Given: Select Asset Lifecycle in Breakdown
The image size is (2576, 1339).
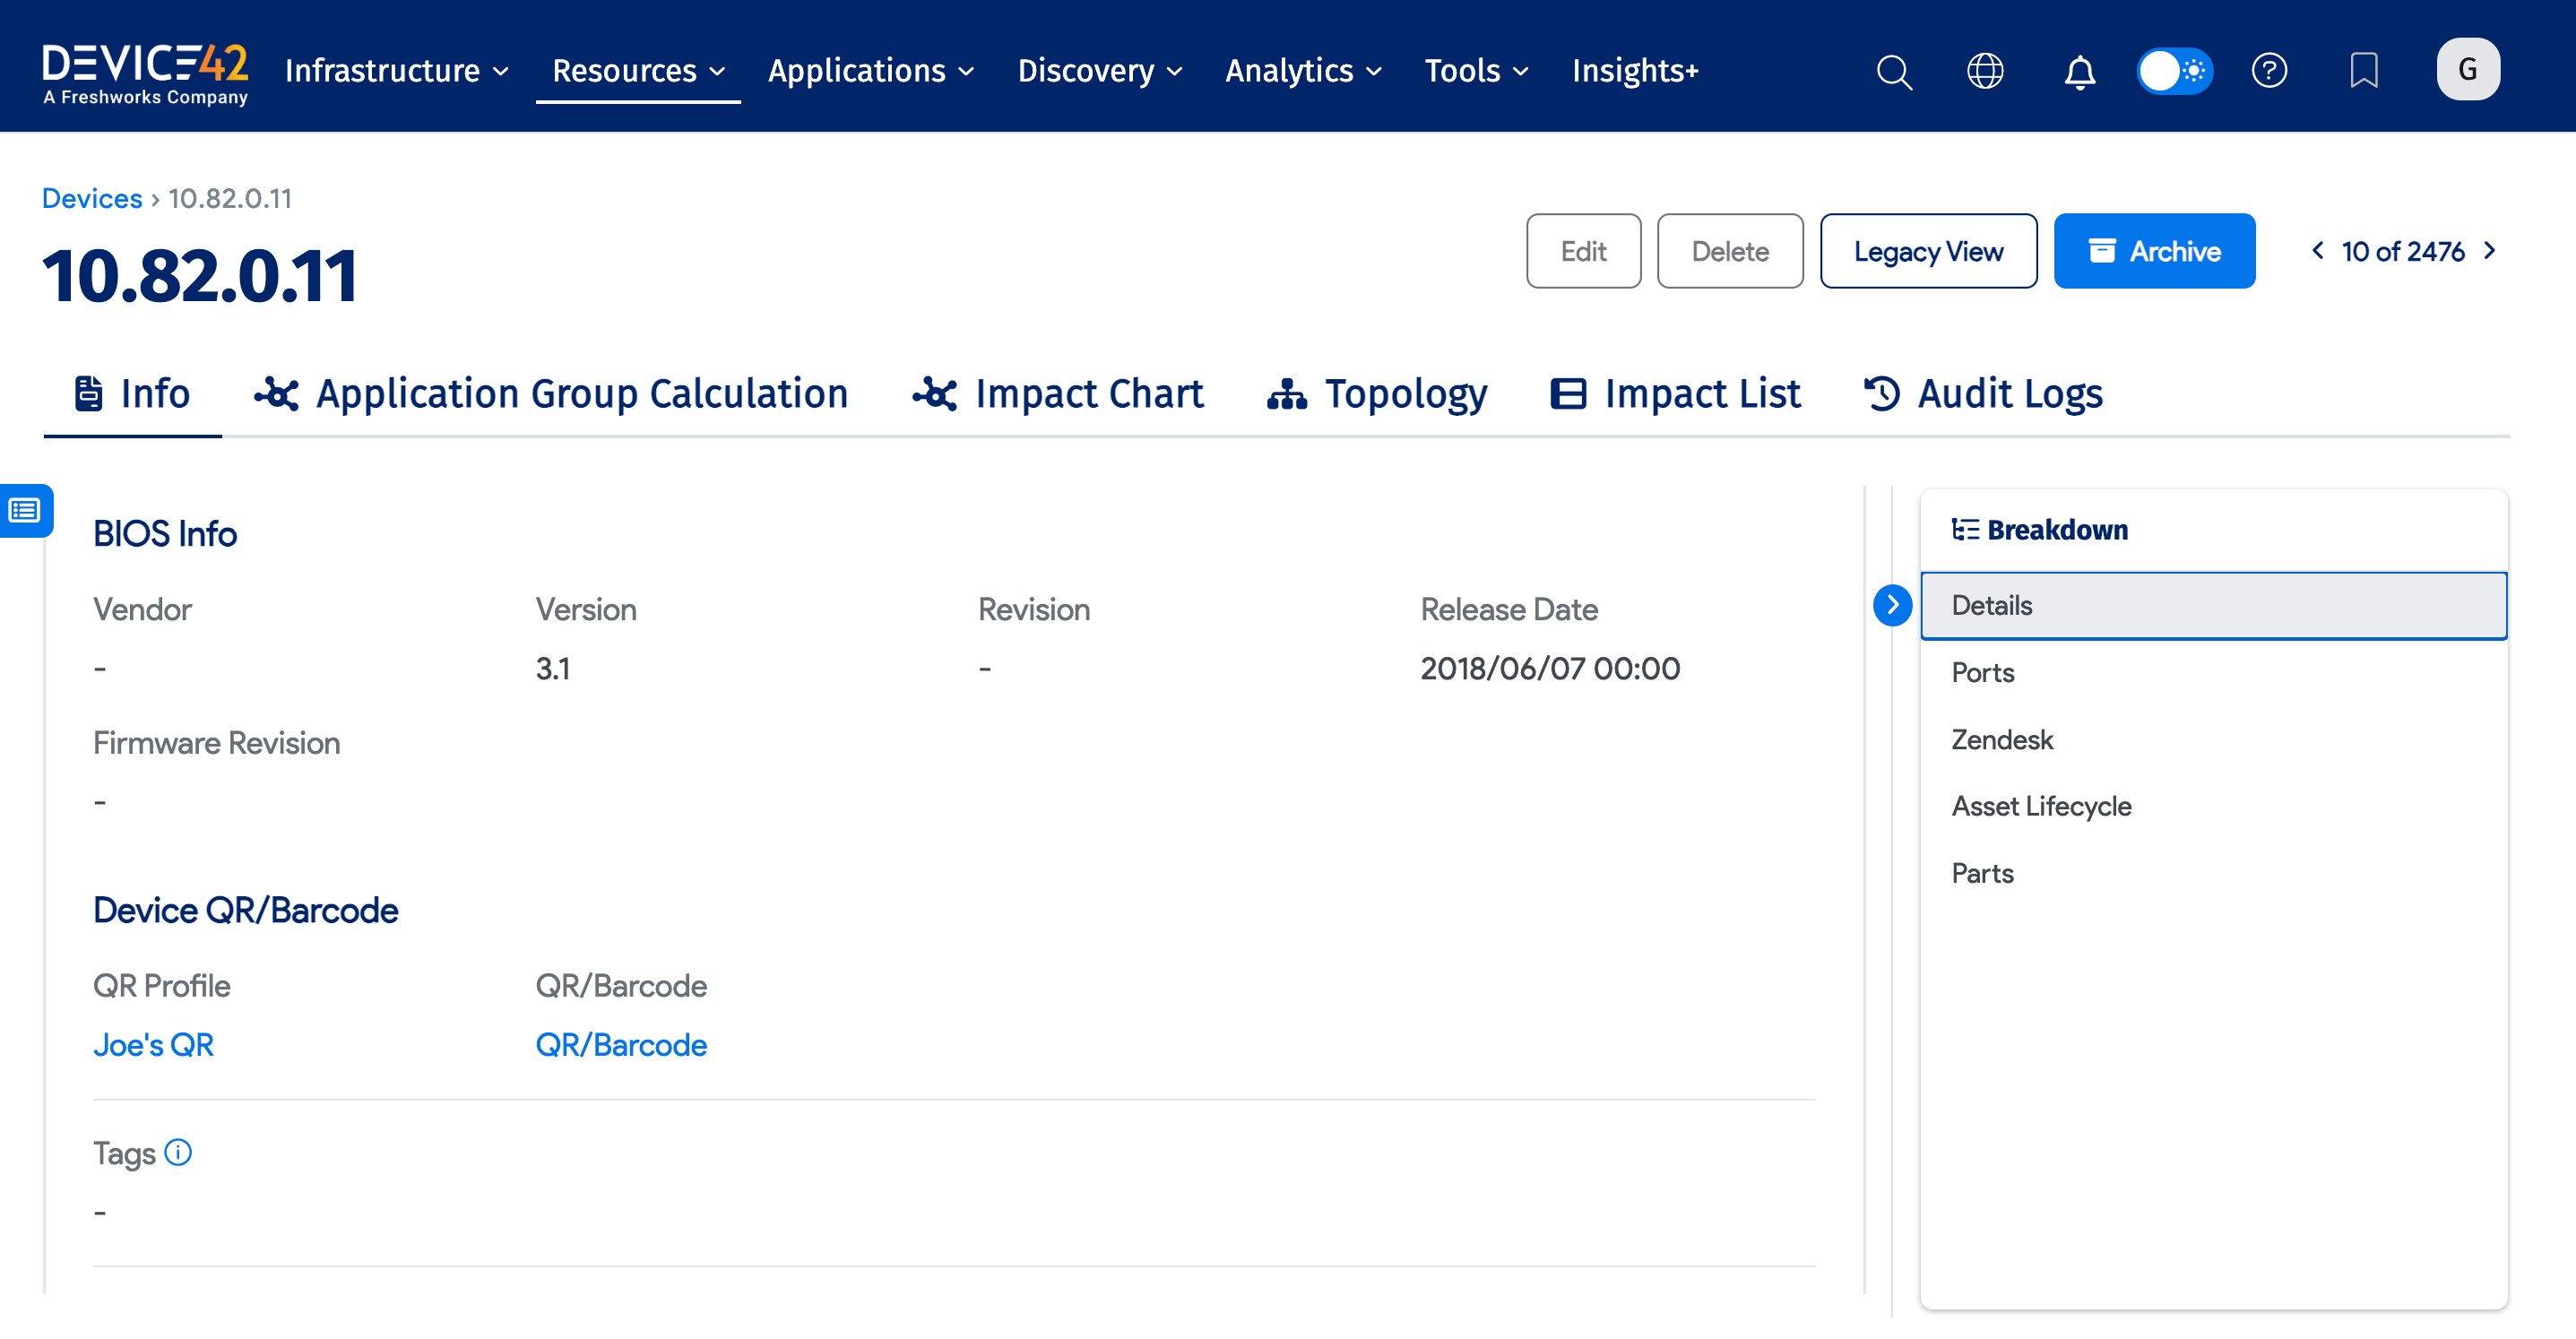Looking at the screenshot, I should click(2213, 806).
